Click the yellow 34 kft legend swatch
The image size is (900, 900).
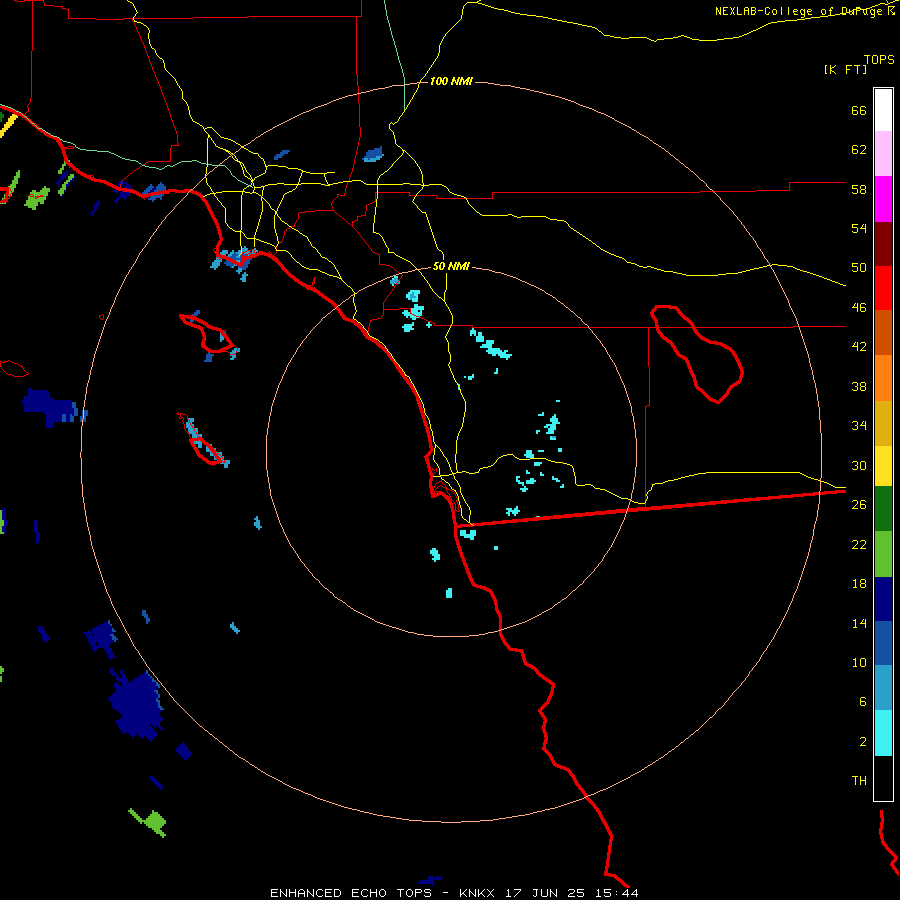(883, 466)
